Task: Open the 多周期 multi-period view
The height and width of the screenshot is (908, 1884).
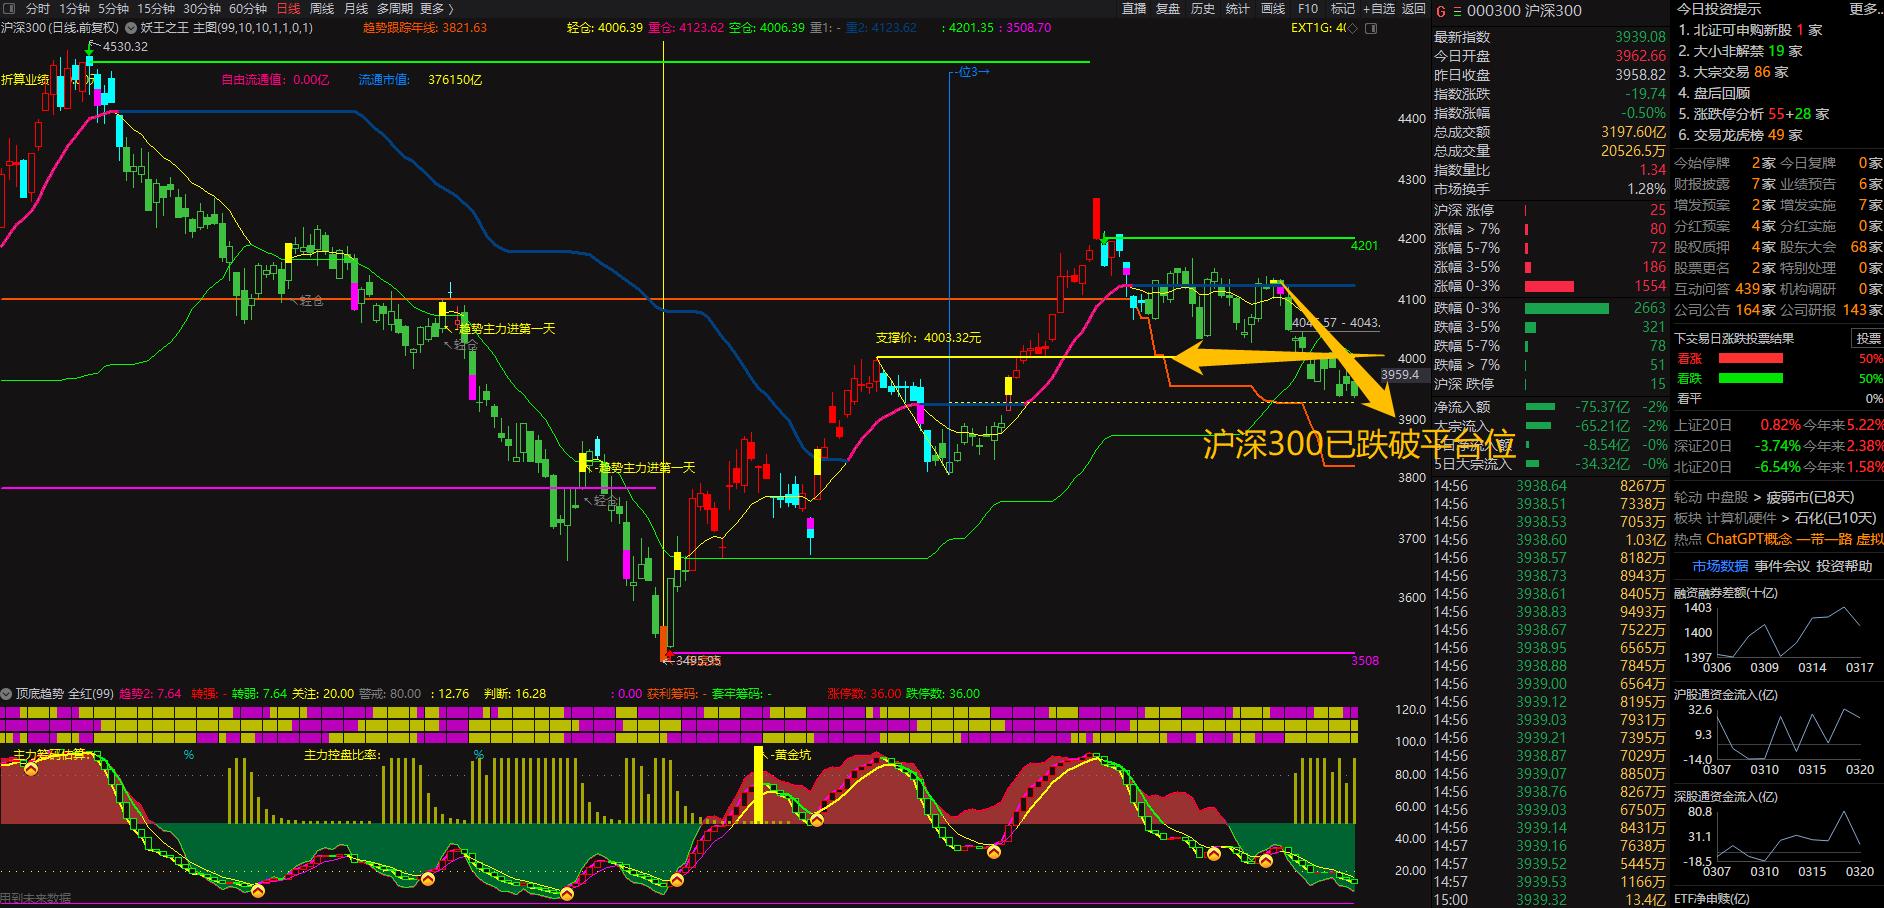Action: (395, 9)
